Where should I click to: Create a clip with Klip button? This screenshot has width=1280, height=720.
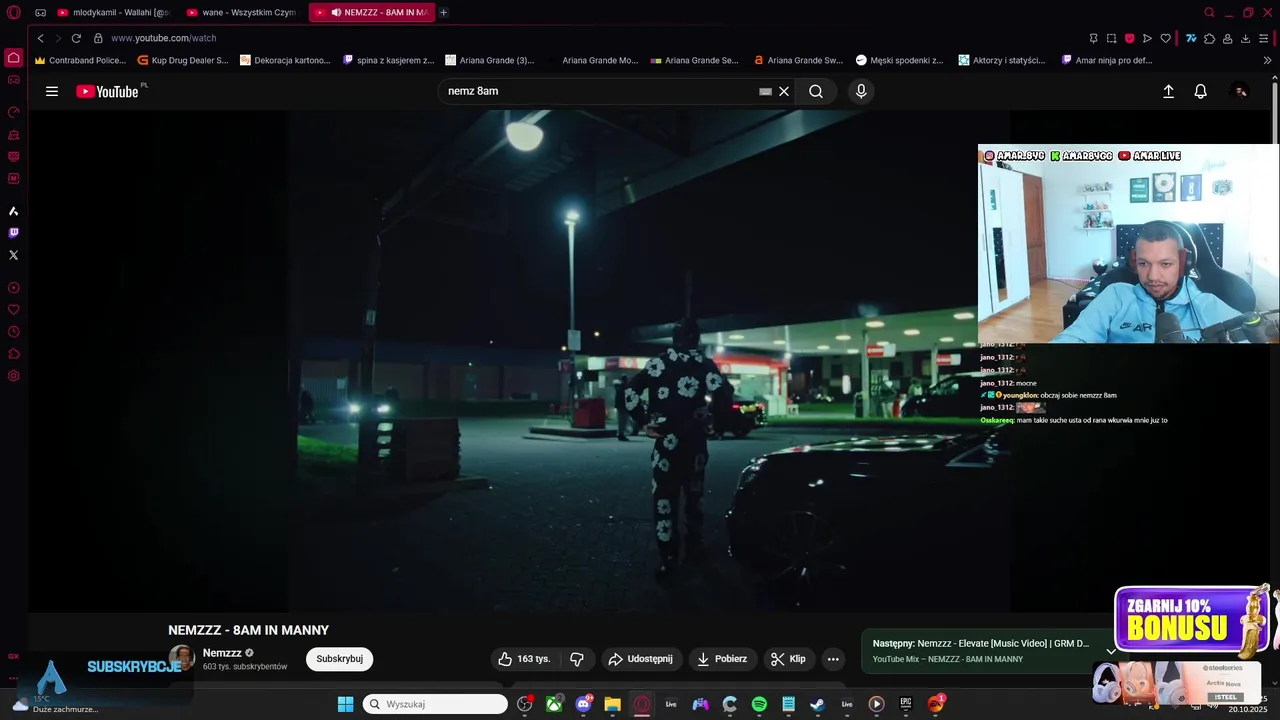(x=788, y=659)
